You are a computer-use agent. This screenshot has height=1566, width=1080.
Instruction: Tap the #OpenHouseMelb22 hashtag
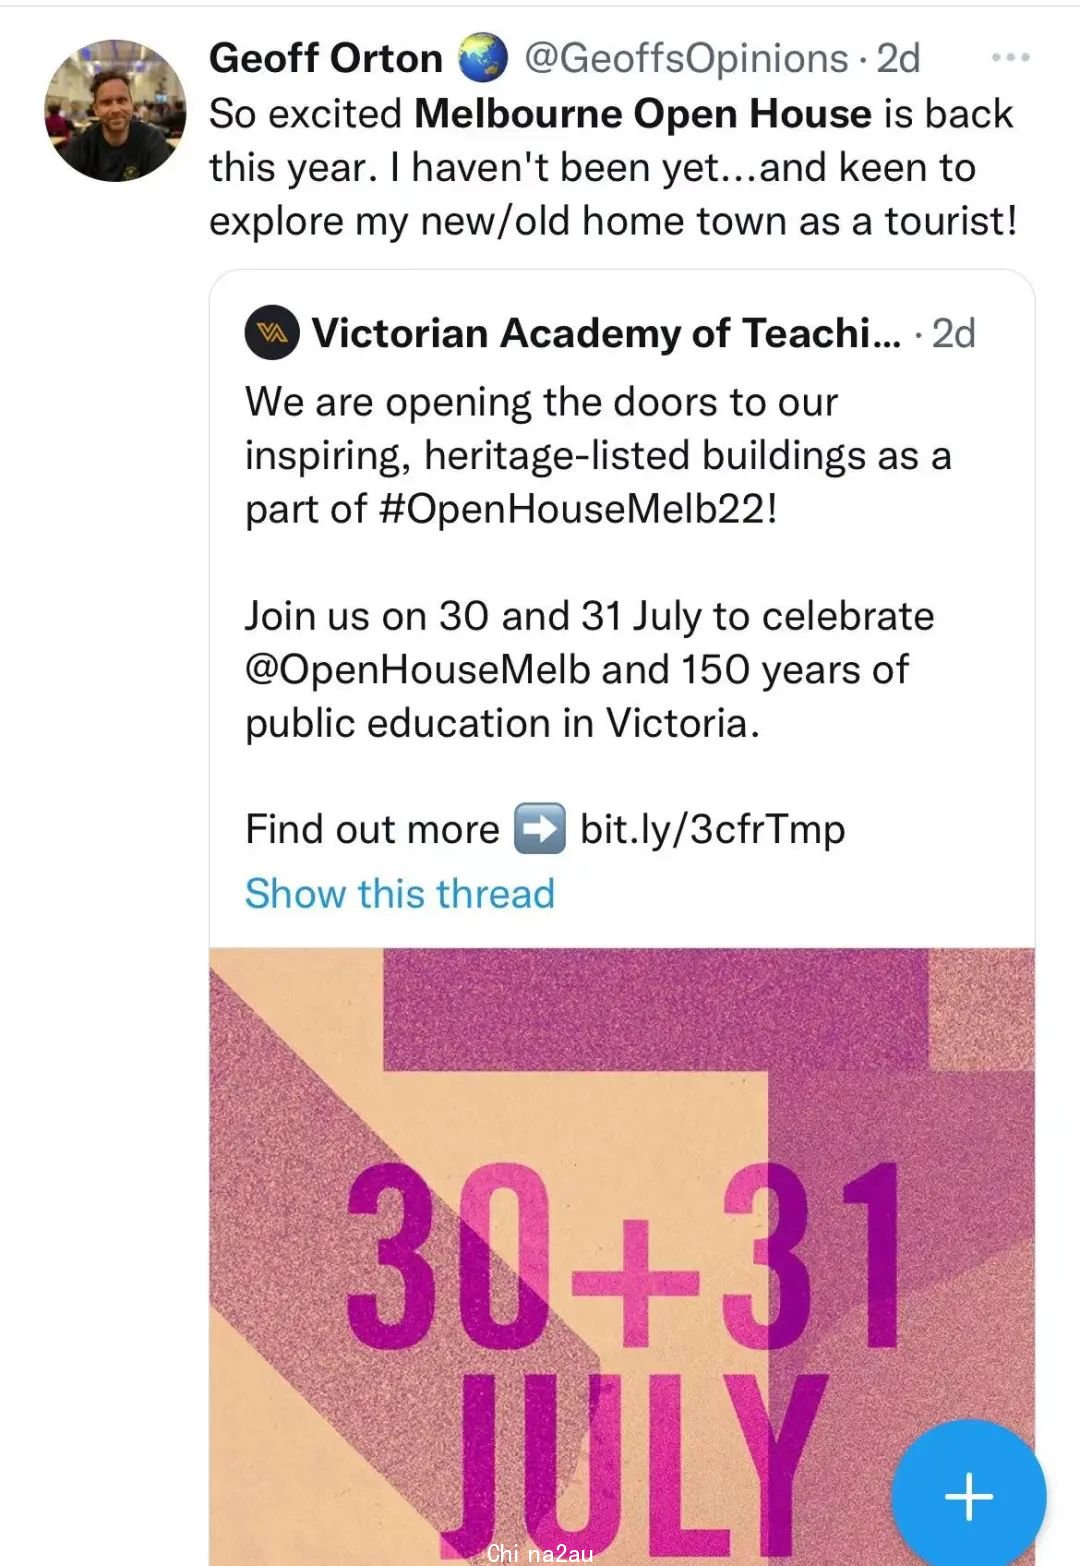point(578,509)
